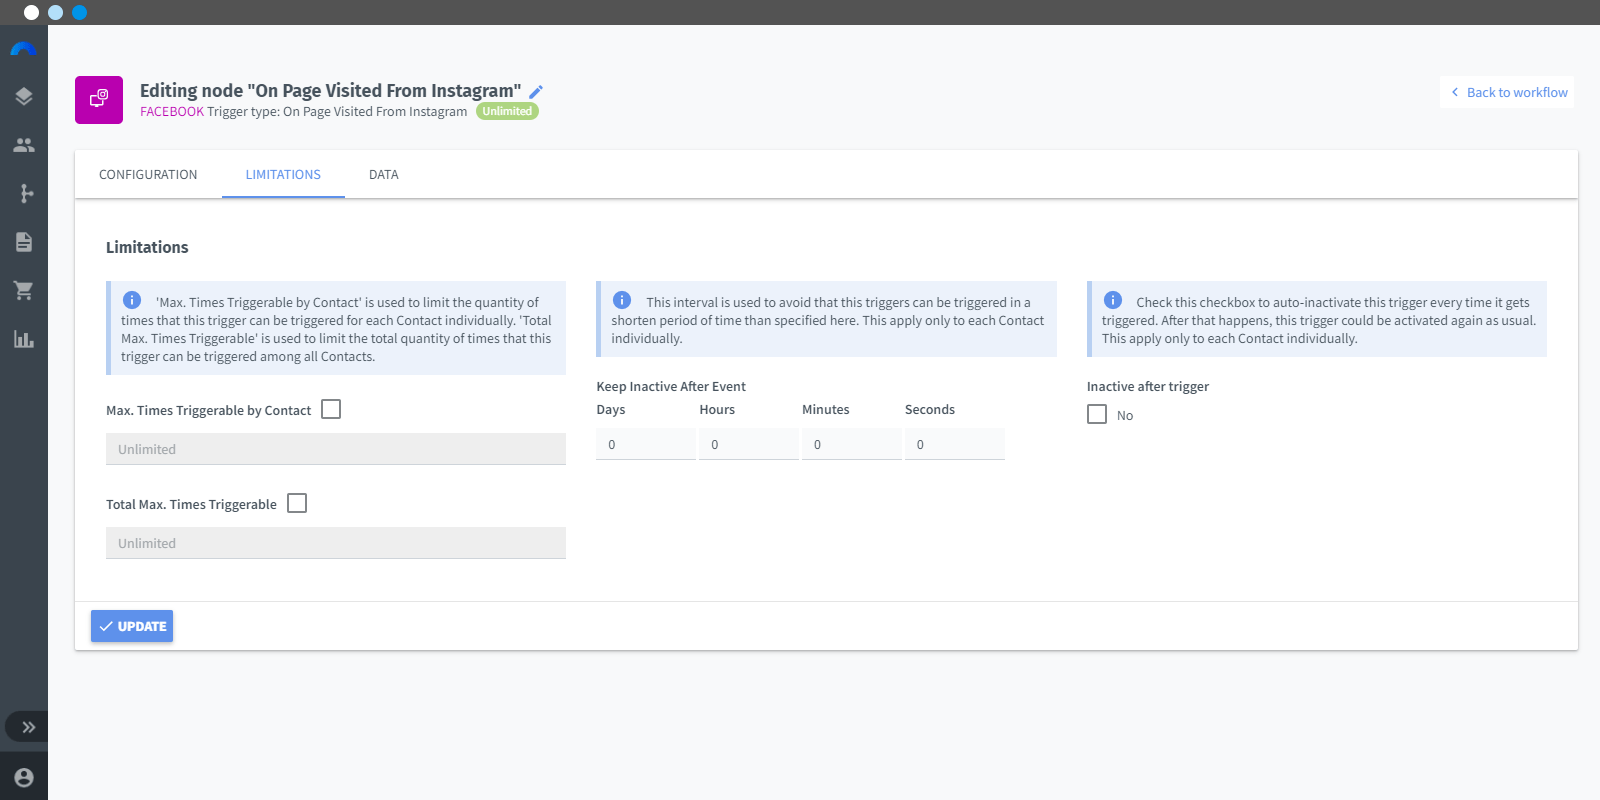Screen dimensions: 1600x800
Task: Go back to workflow
Action: (x=1507, y=92)
